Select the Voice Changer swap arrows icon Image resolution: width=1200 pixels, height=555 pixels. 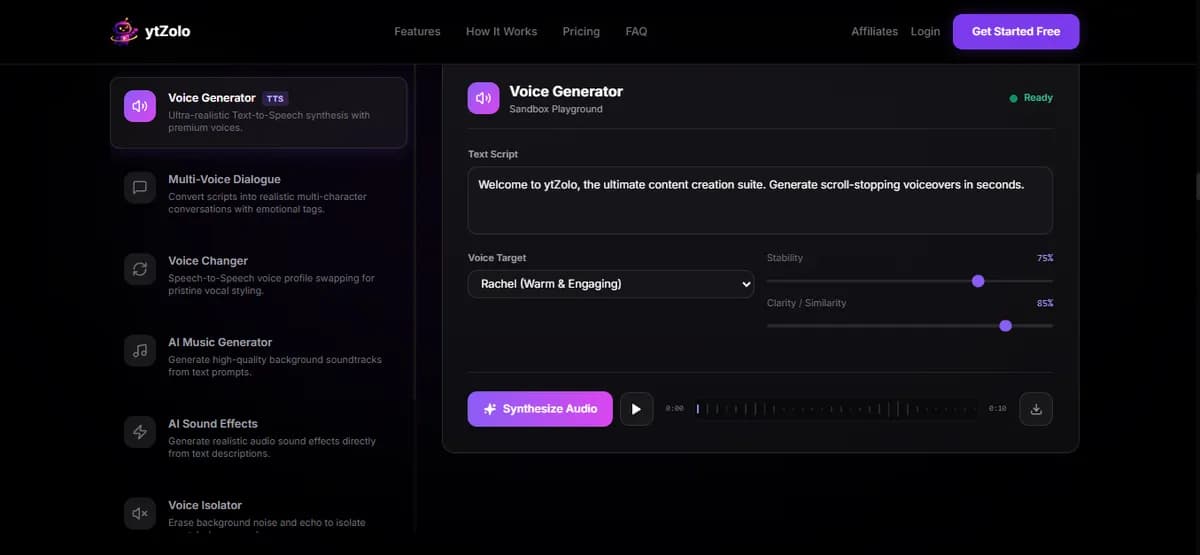140,268
